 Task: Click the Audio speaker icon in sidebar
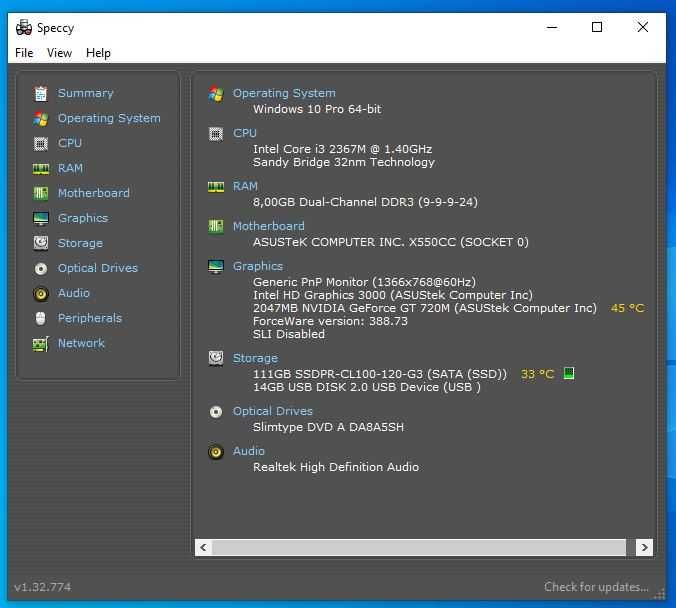click(x=41, y=294)
